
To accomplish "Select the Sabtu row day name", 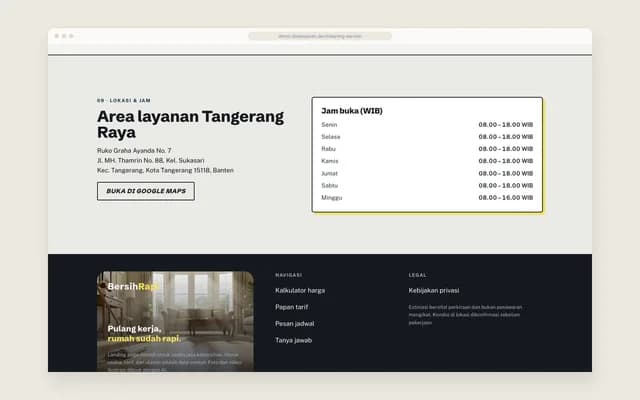I will (329, 185).
